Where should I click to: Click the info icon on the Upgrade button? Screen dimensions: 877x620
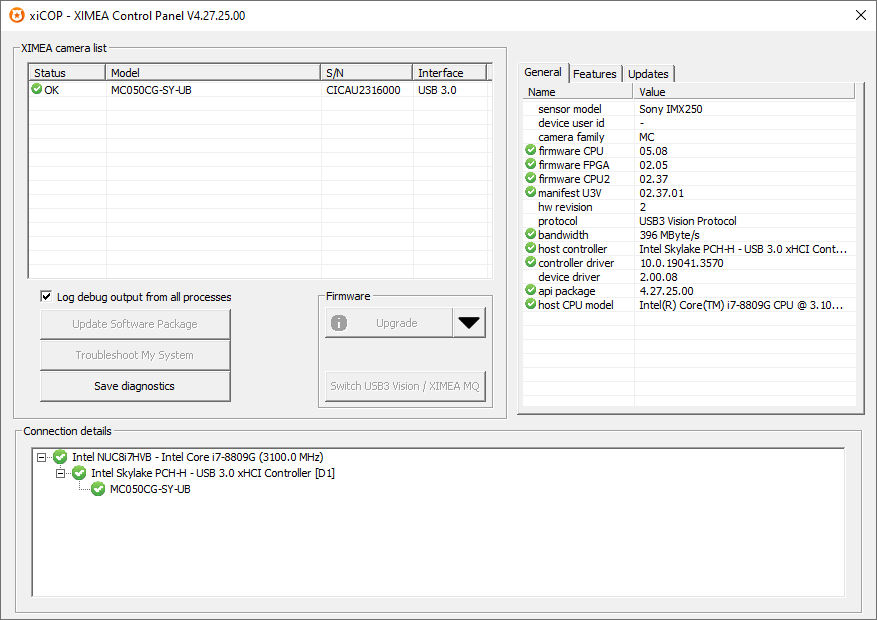pos(339,323)
